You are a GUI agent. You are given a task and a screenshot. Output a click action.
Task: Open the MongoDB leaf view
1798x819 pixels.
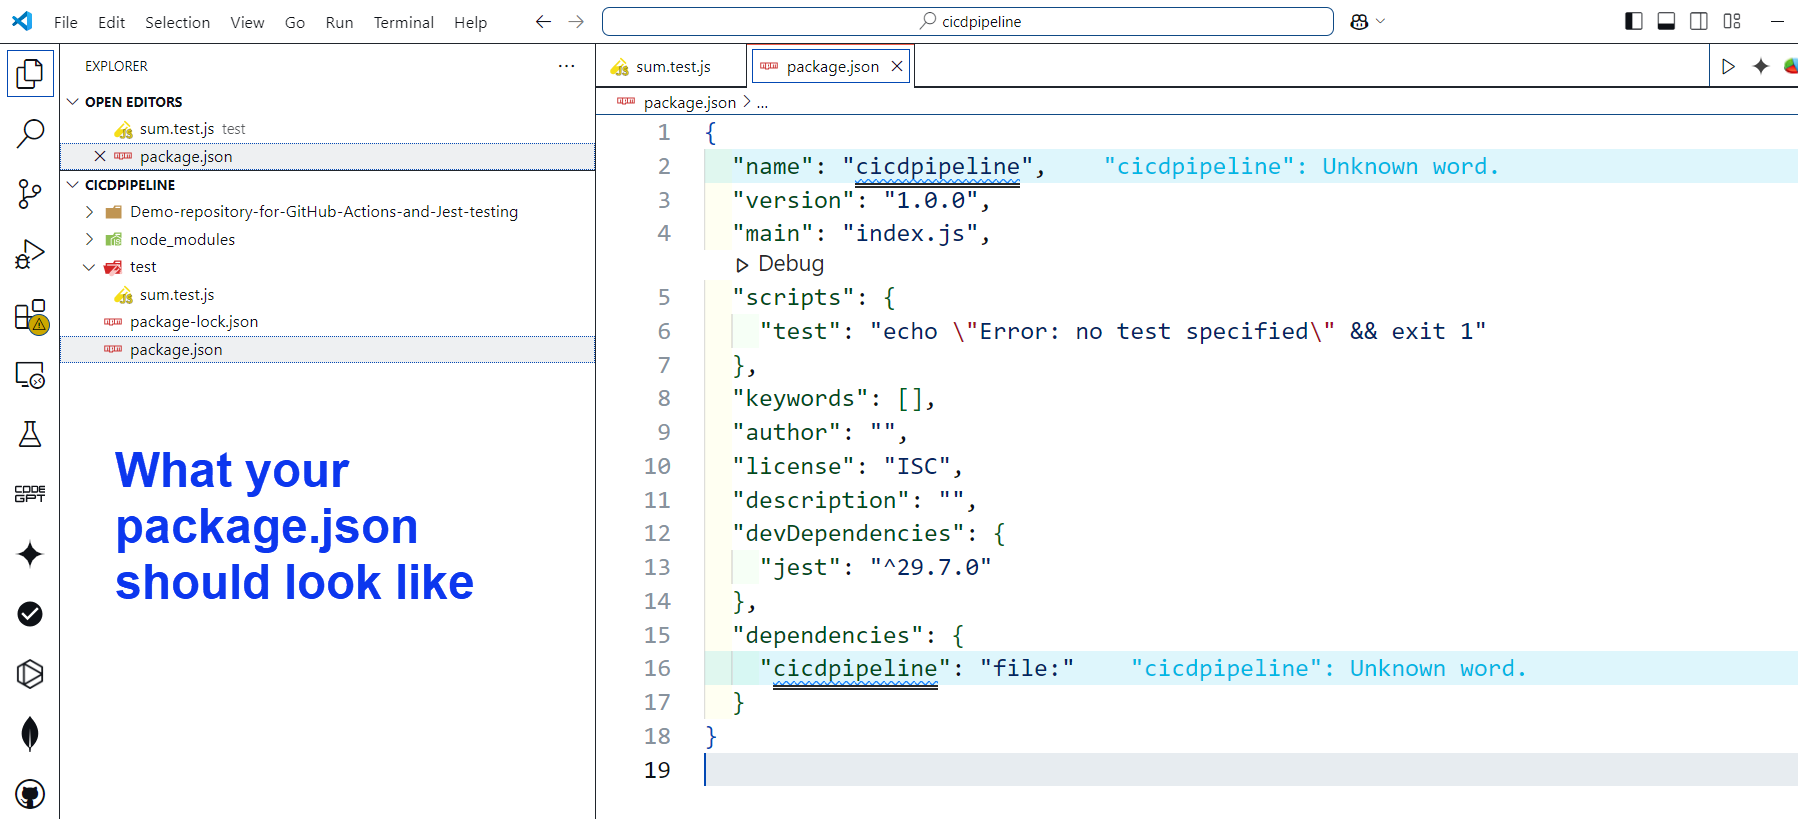30,734
